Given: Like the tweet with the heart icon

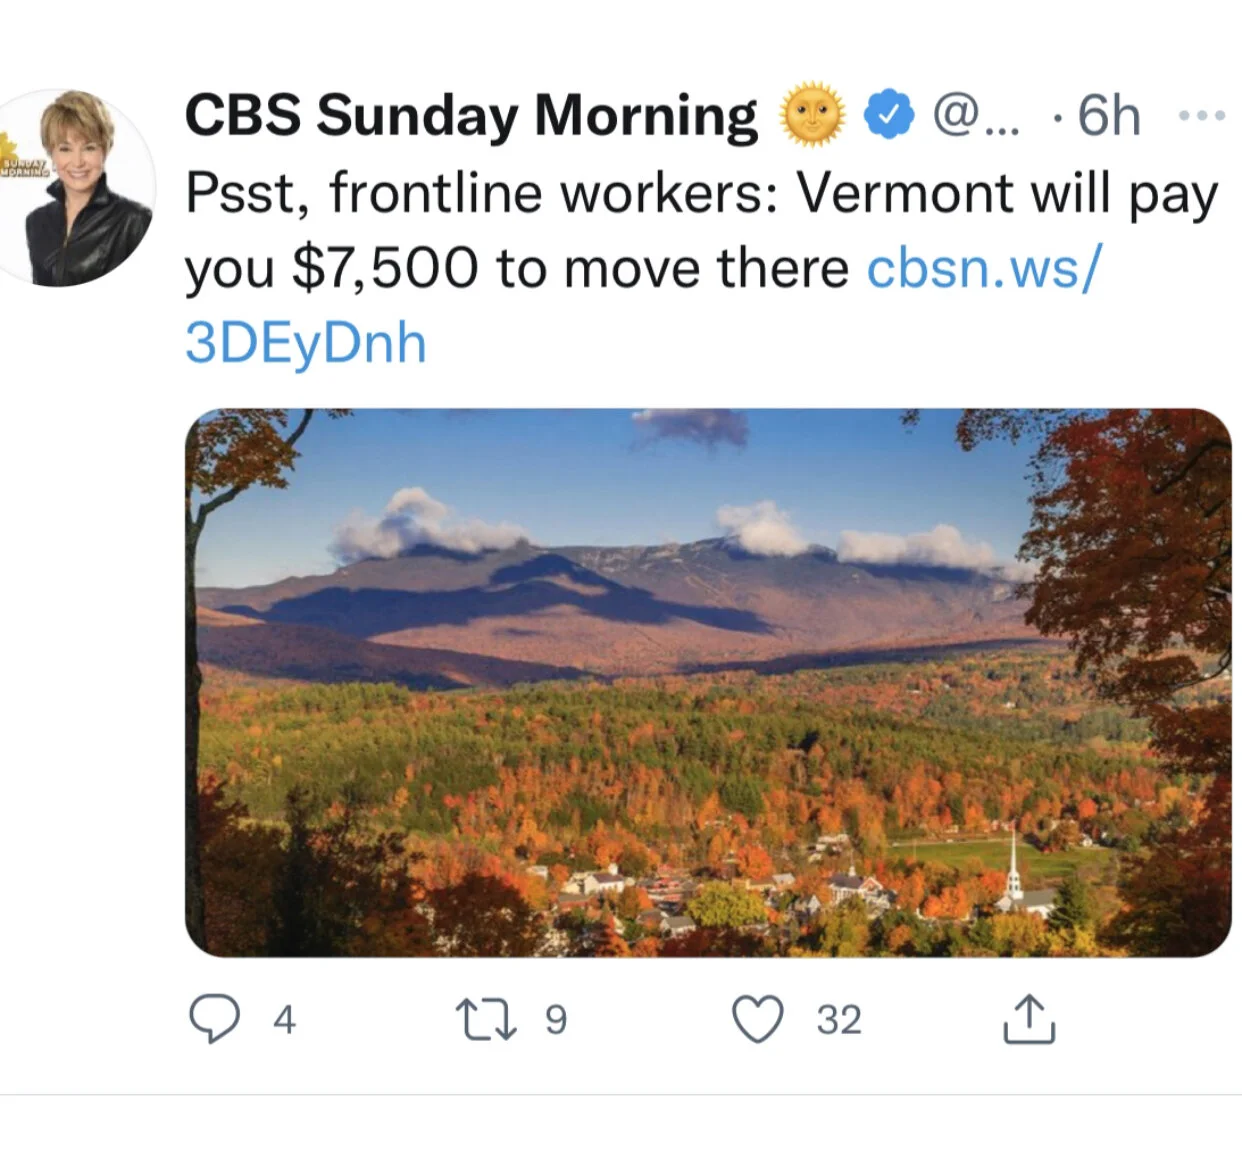Looking at the screenshot, I should pos(757,1019).
